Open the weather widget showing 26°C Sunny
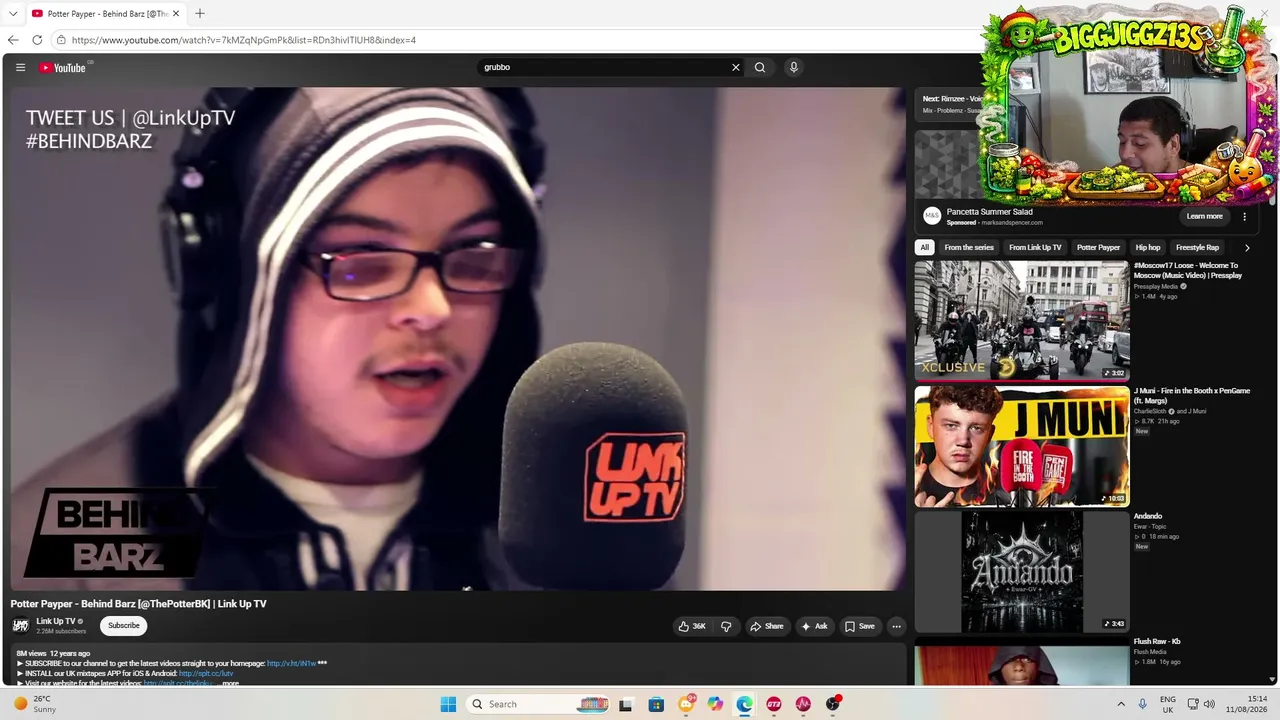 click(36, 704)
